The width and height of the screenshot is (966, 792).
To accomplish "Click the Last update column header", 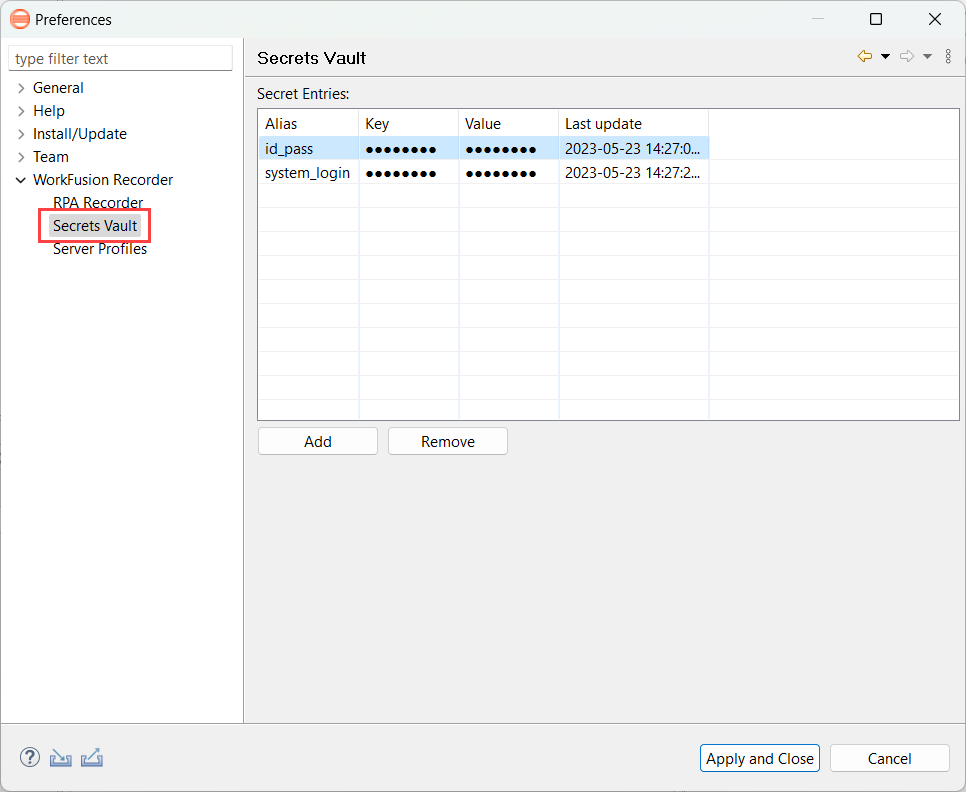I will click(634, 123).
